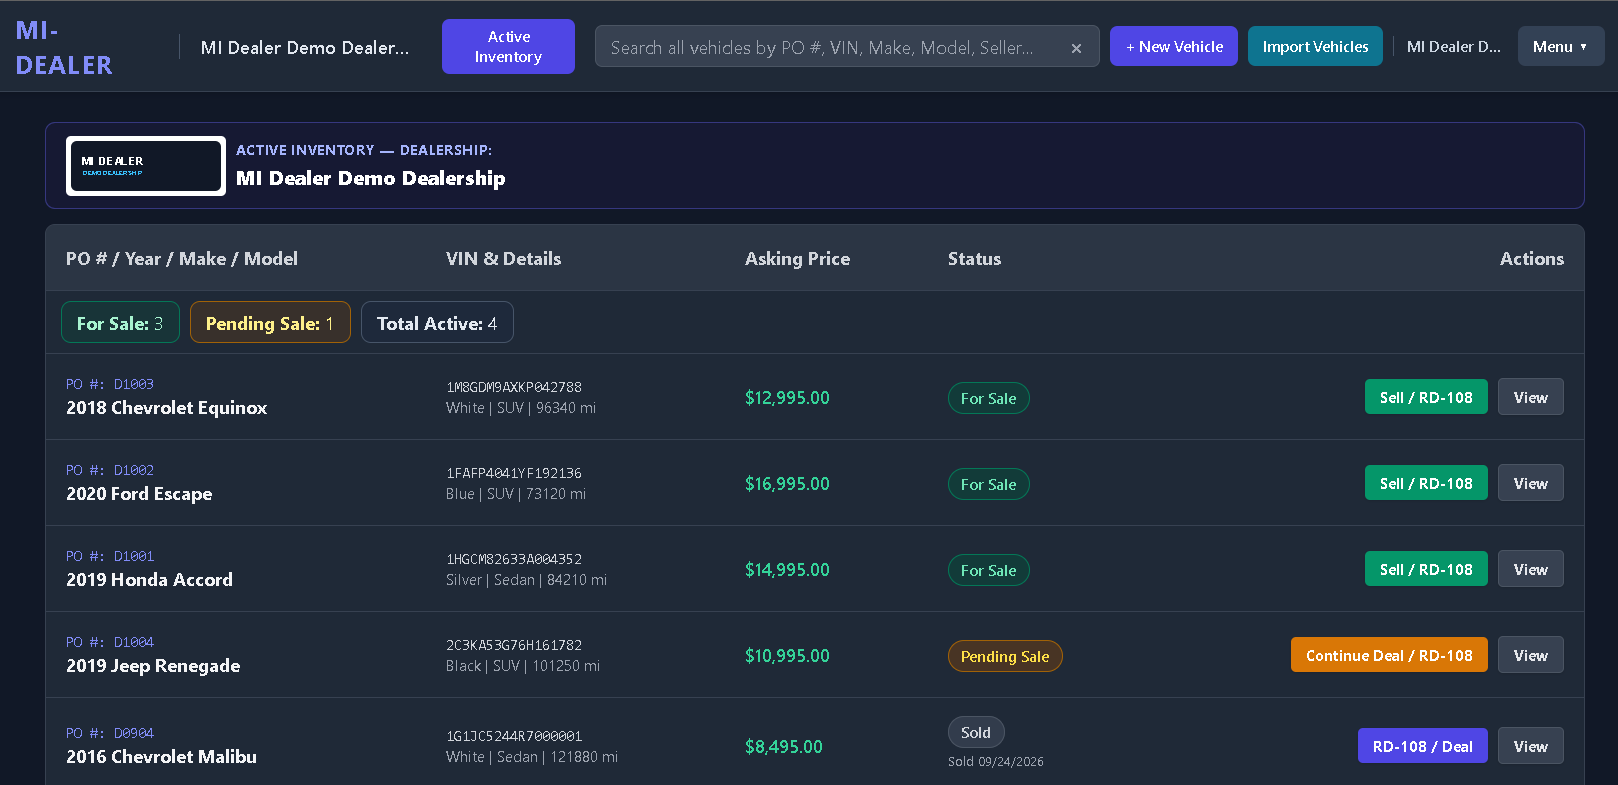Click the Pending Sale status badge
Screen dimensions: 1618x785
coord(1005,656)
